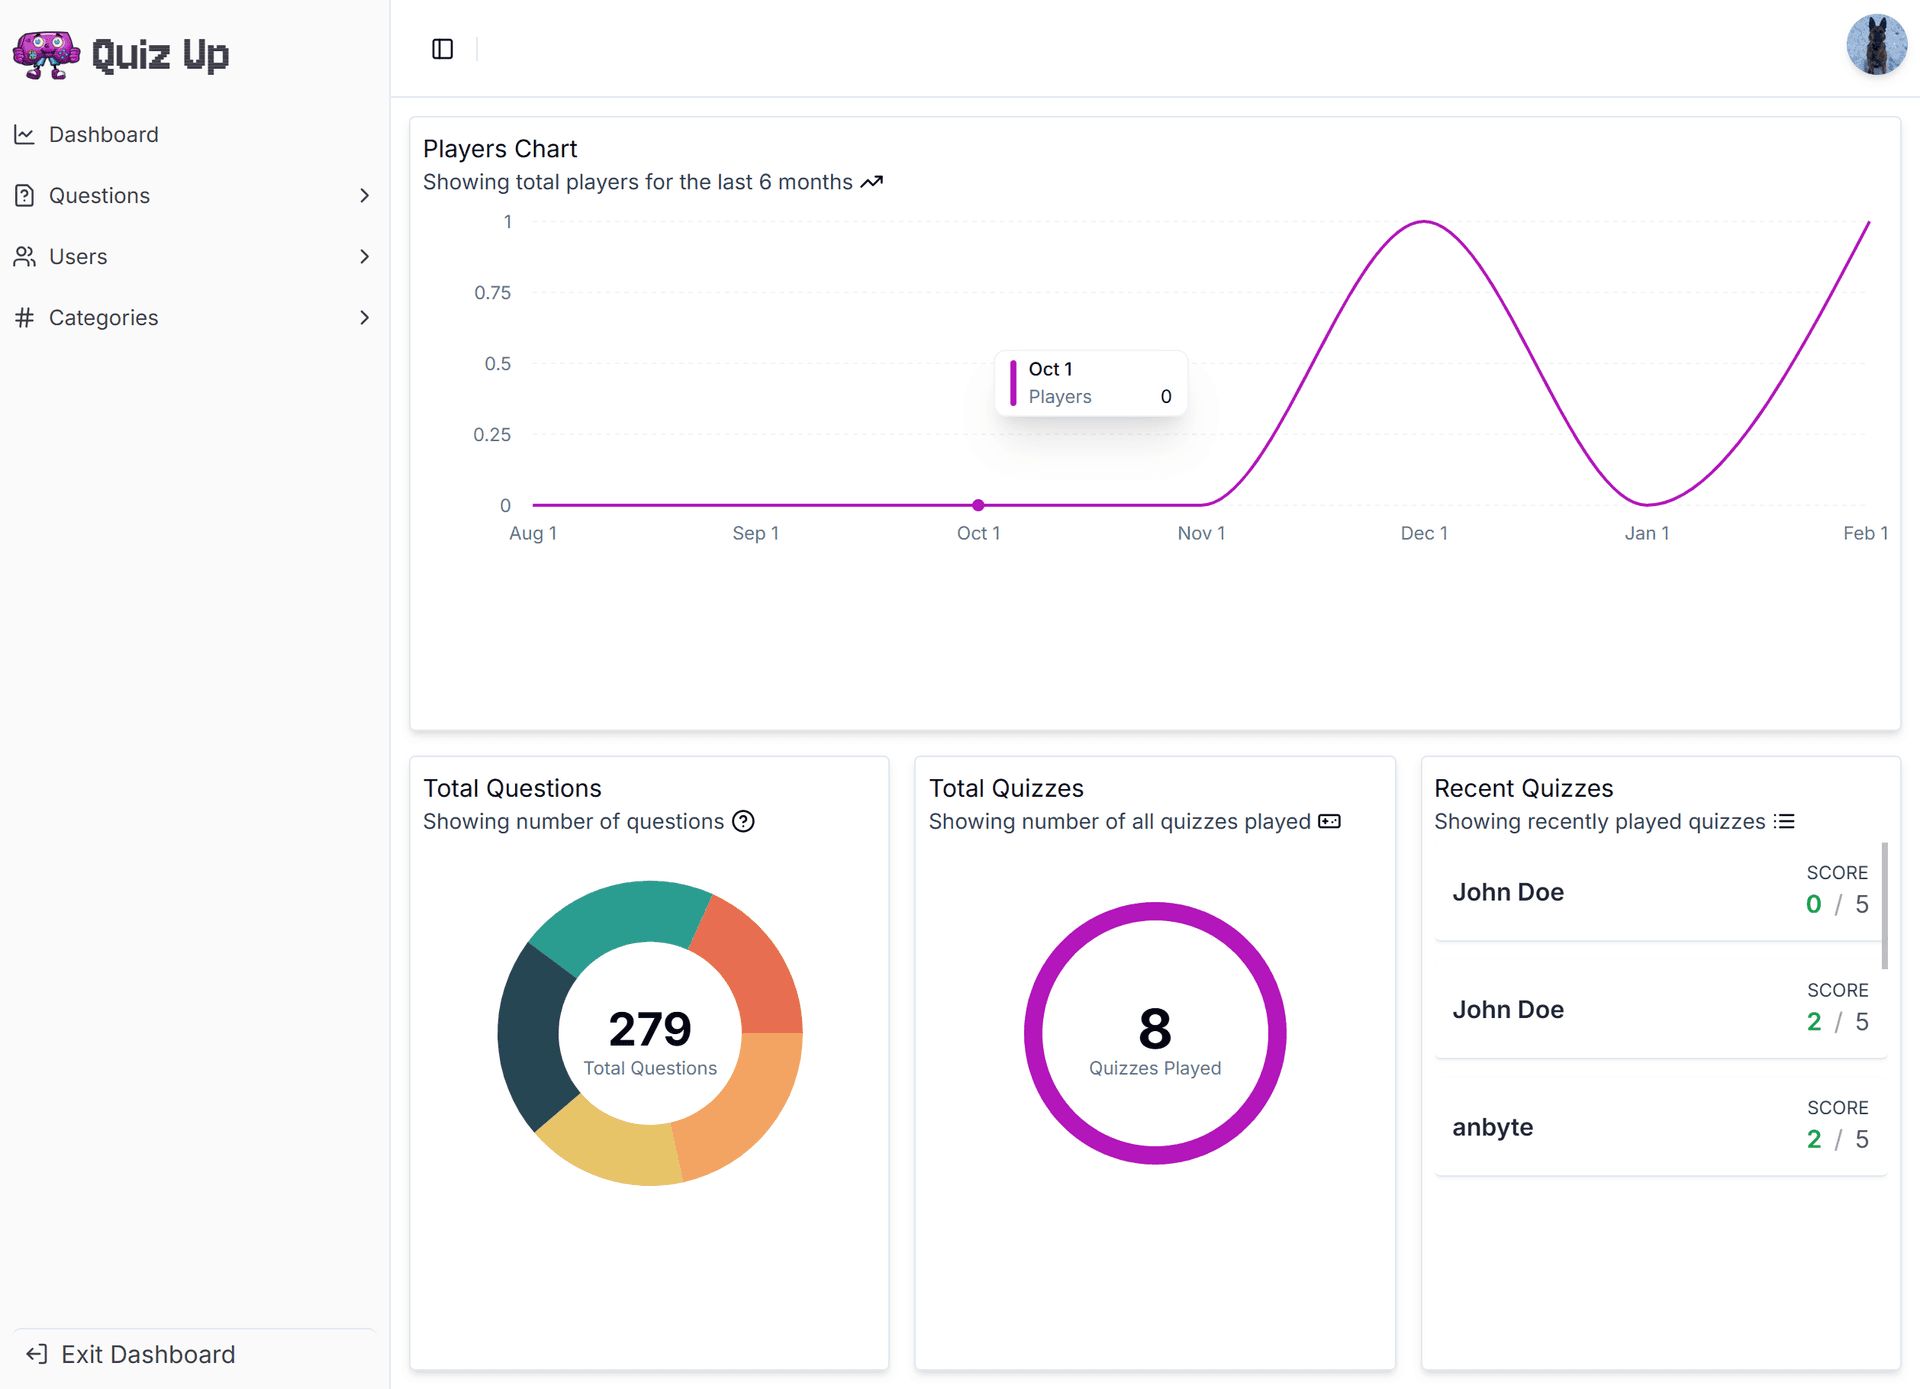Click the Recent Quizzes heading
Screen dimensions: 1920x1389
1524,788
